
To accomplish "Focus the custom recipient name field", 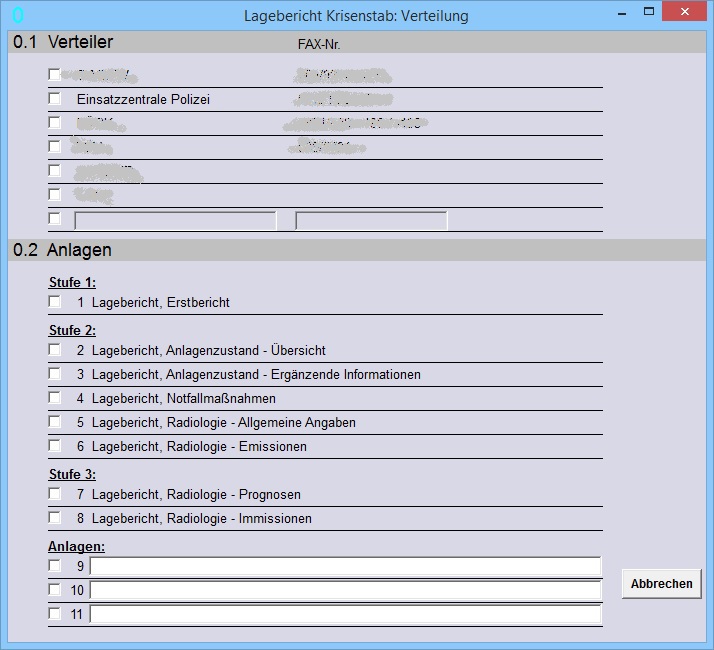I will click(175, 221).
